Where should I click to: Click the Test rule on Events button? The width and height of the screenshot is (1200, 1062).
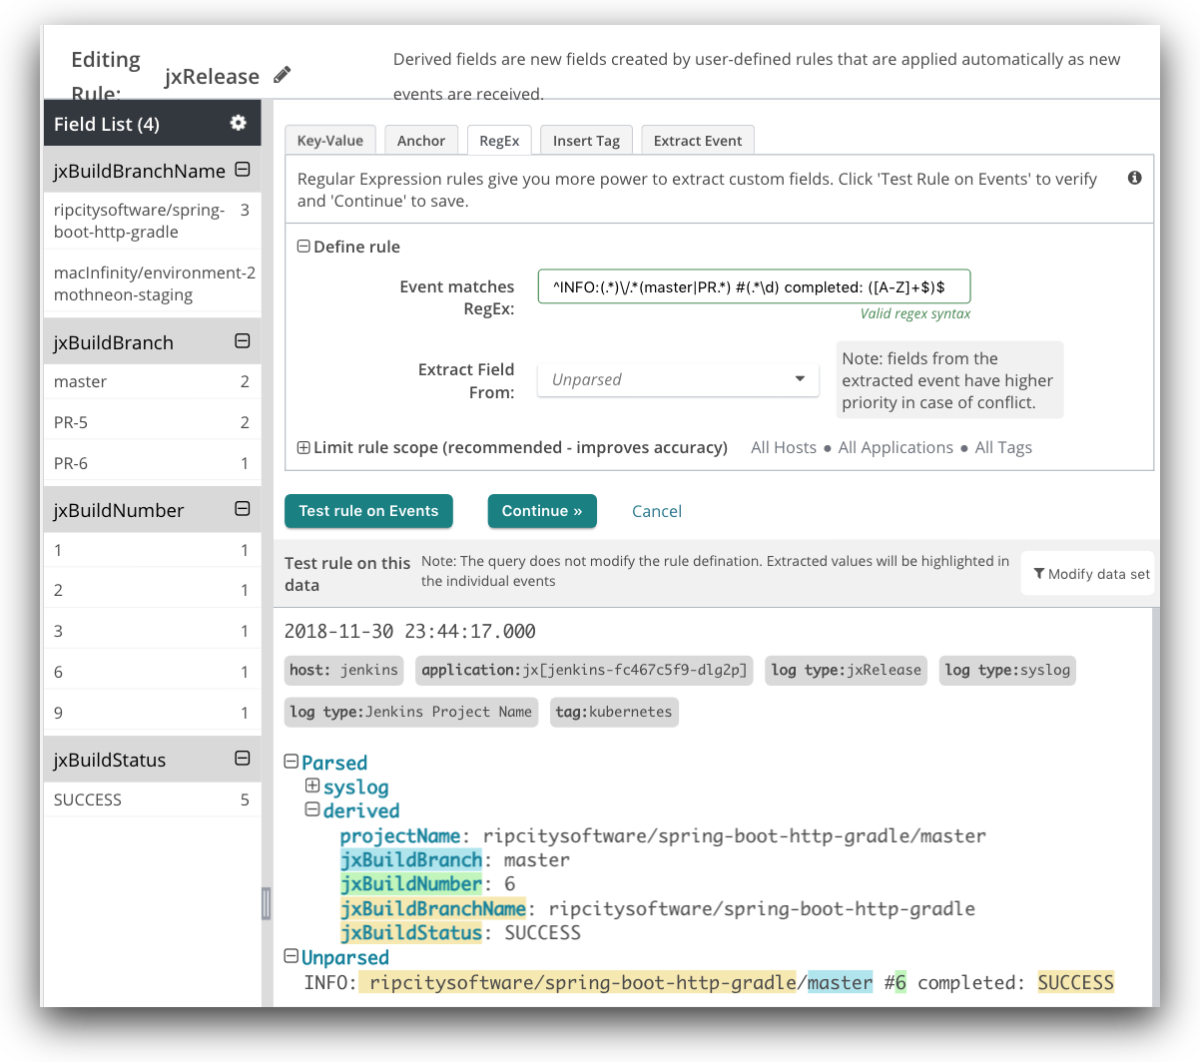pos(368,511)
